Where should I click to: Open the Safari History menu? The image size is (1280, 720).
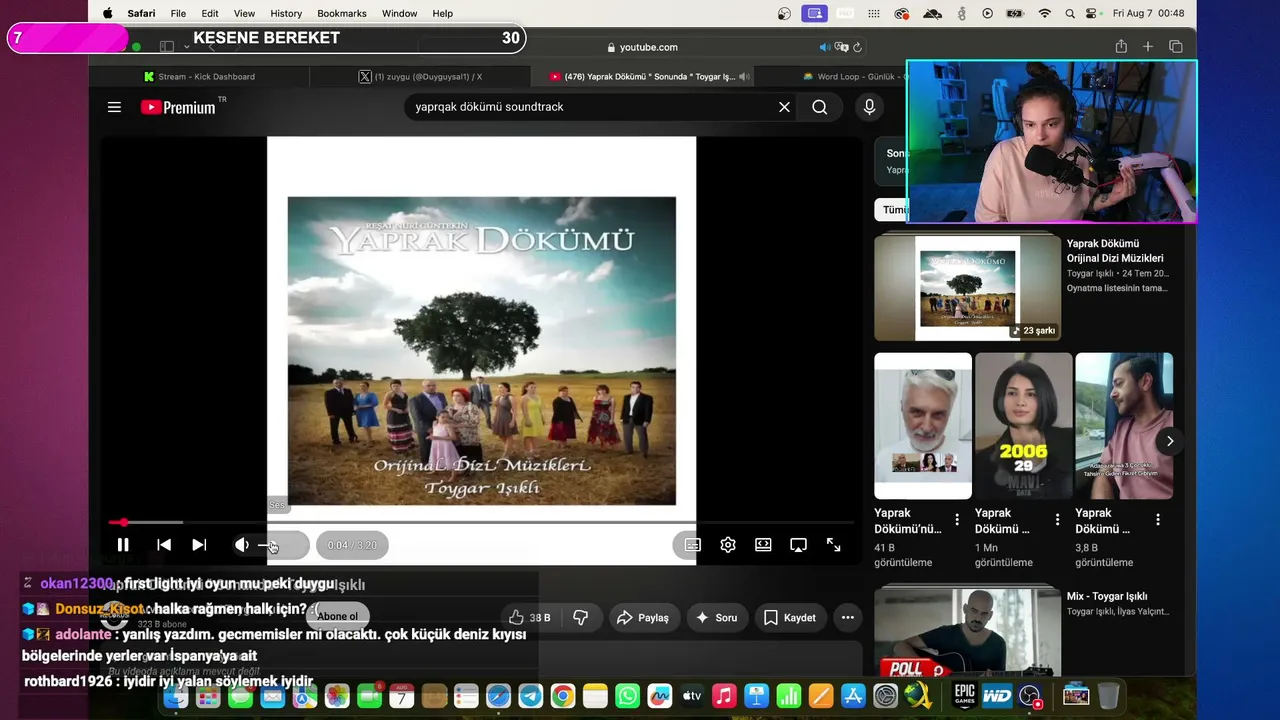(x=286, y=13)
